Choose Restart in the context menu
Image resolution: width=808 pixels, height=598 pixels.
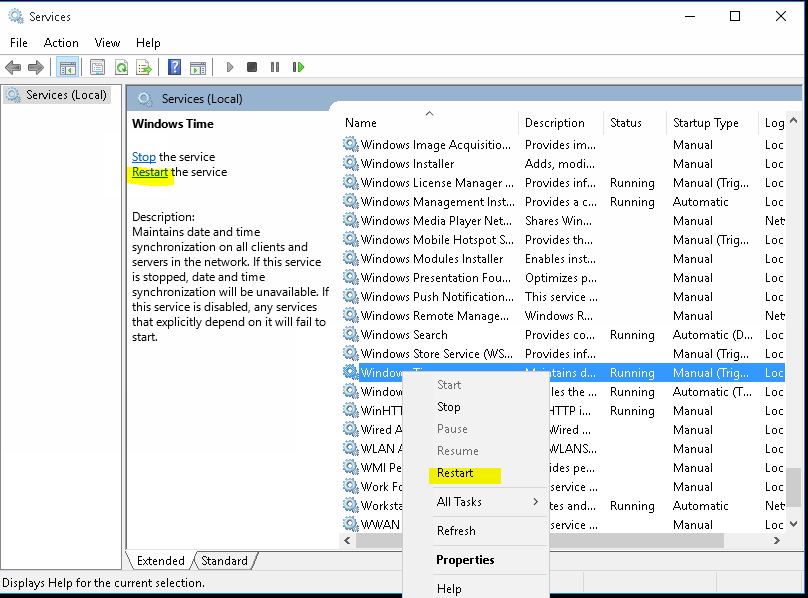[x=454, y=473]
